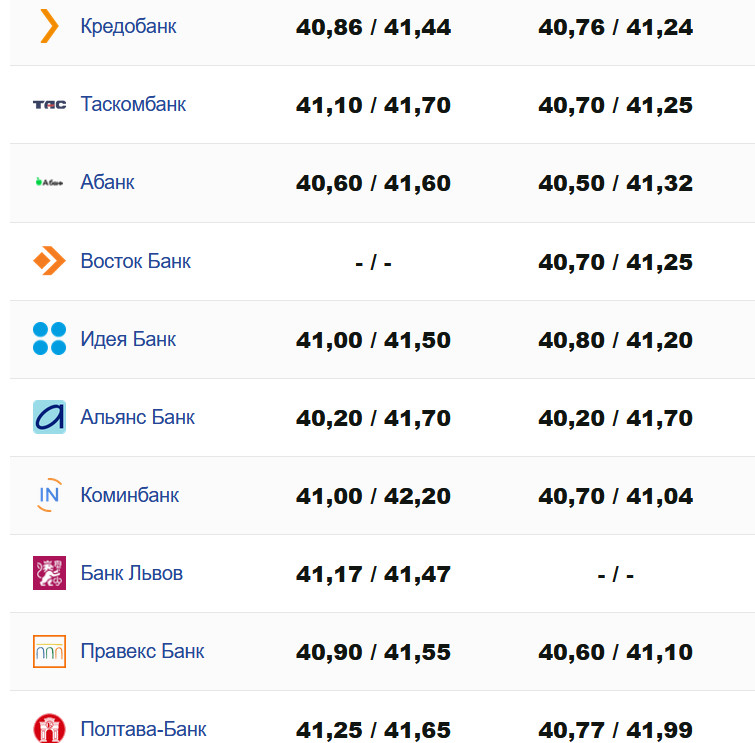Visit the Коминбанк link

[x=129, y=495]
